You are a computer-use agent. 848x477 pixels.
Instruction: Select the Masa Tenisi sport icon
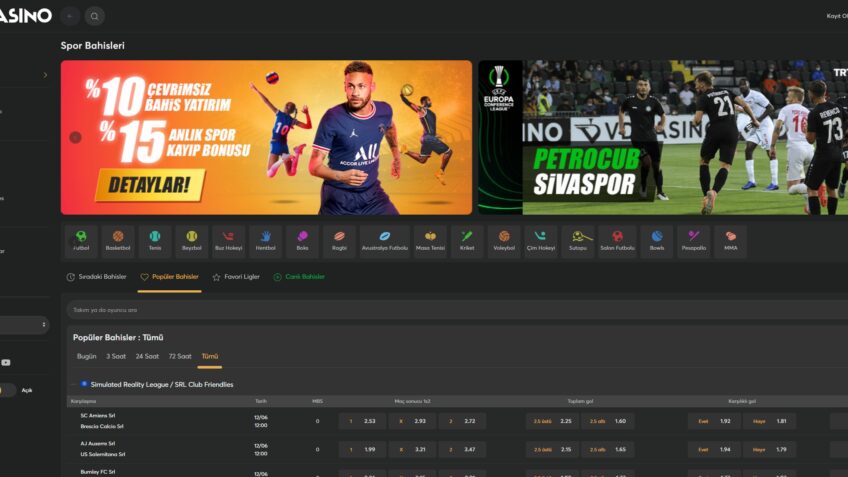[x=430, y=240]
